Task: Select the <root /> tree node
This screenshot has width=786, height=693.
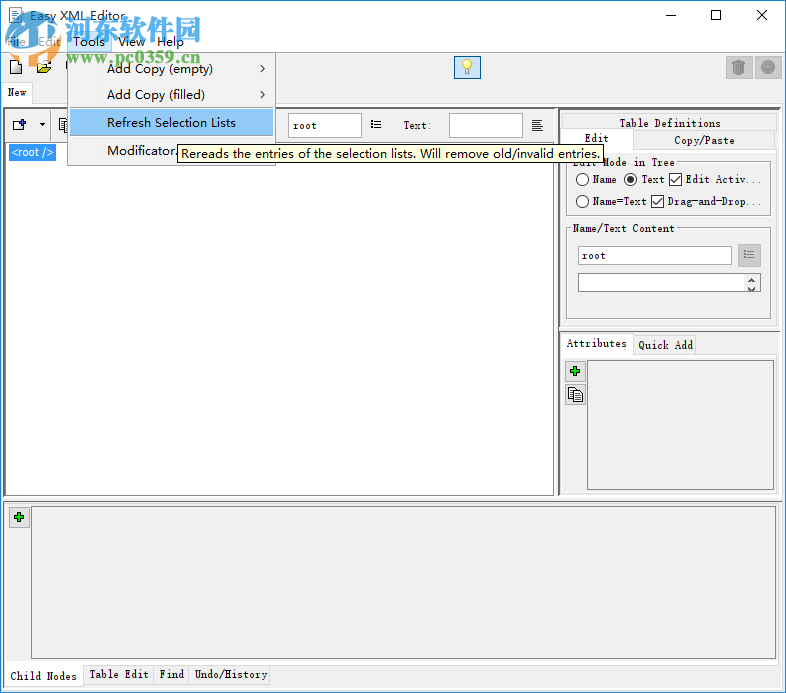Action: coord(32,152)
